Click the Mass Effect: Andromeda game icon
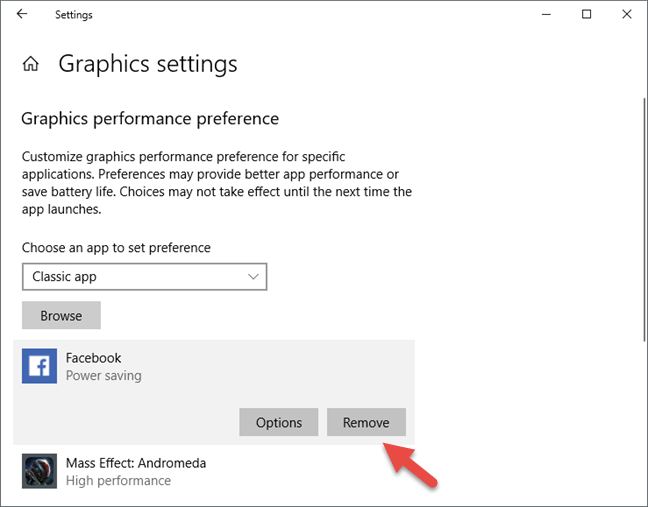648x507 pixels. pos(39,471)
